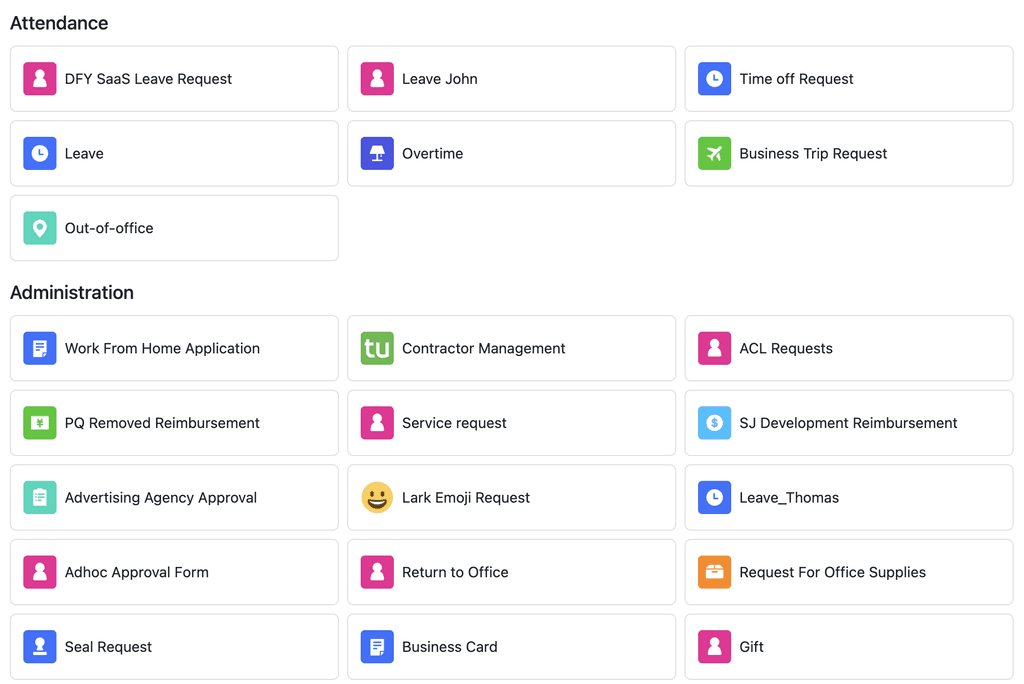Click the Work From Home Application document icon
Viewport: 1024px width, 684px height.
point(39,348)
